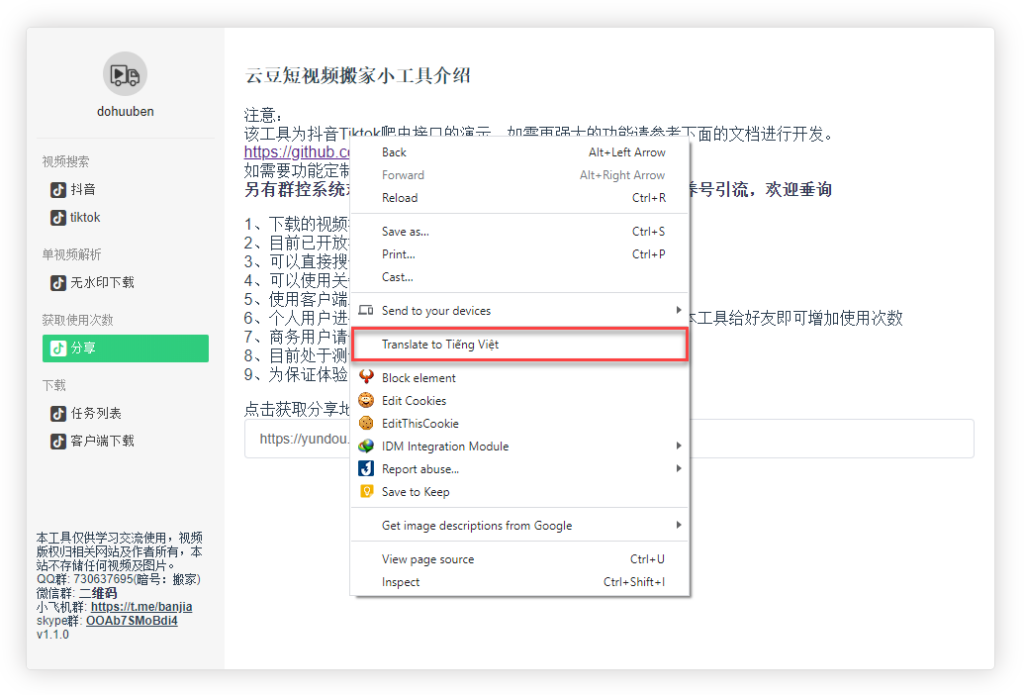The image size is (1024, 695).
Task: Click the icon beside 无水印下载
Action: pyautogui.click(x=58, y=283)
